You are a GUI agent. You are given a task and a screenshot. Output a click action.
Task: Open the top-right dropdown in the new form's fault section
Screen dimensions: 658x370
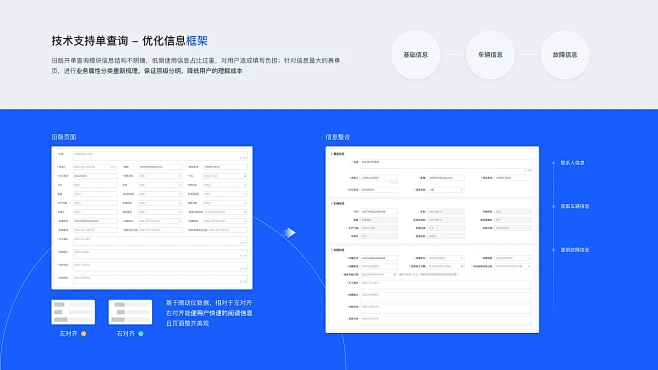click(x=513, y=258)
